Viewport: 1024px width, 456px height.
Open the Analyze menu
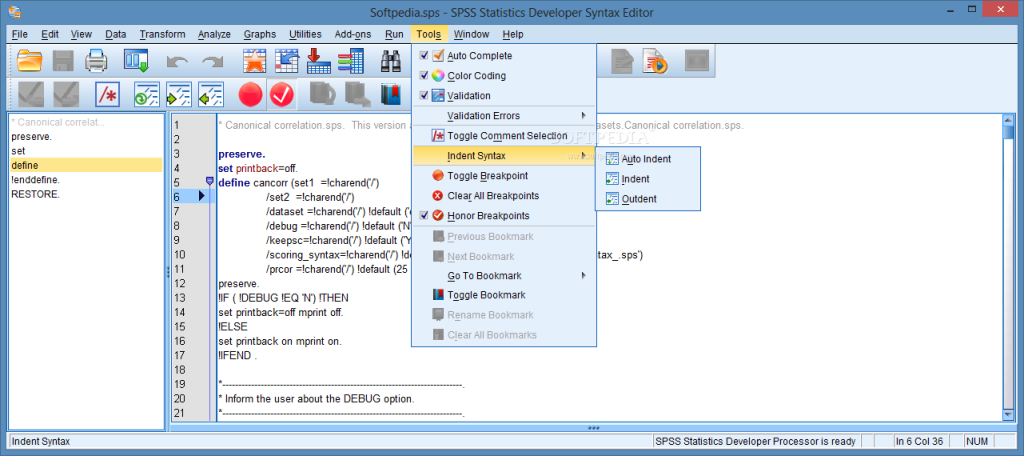pyautogui.click(x=214, y=34)
